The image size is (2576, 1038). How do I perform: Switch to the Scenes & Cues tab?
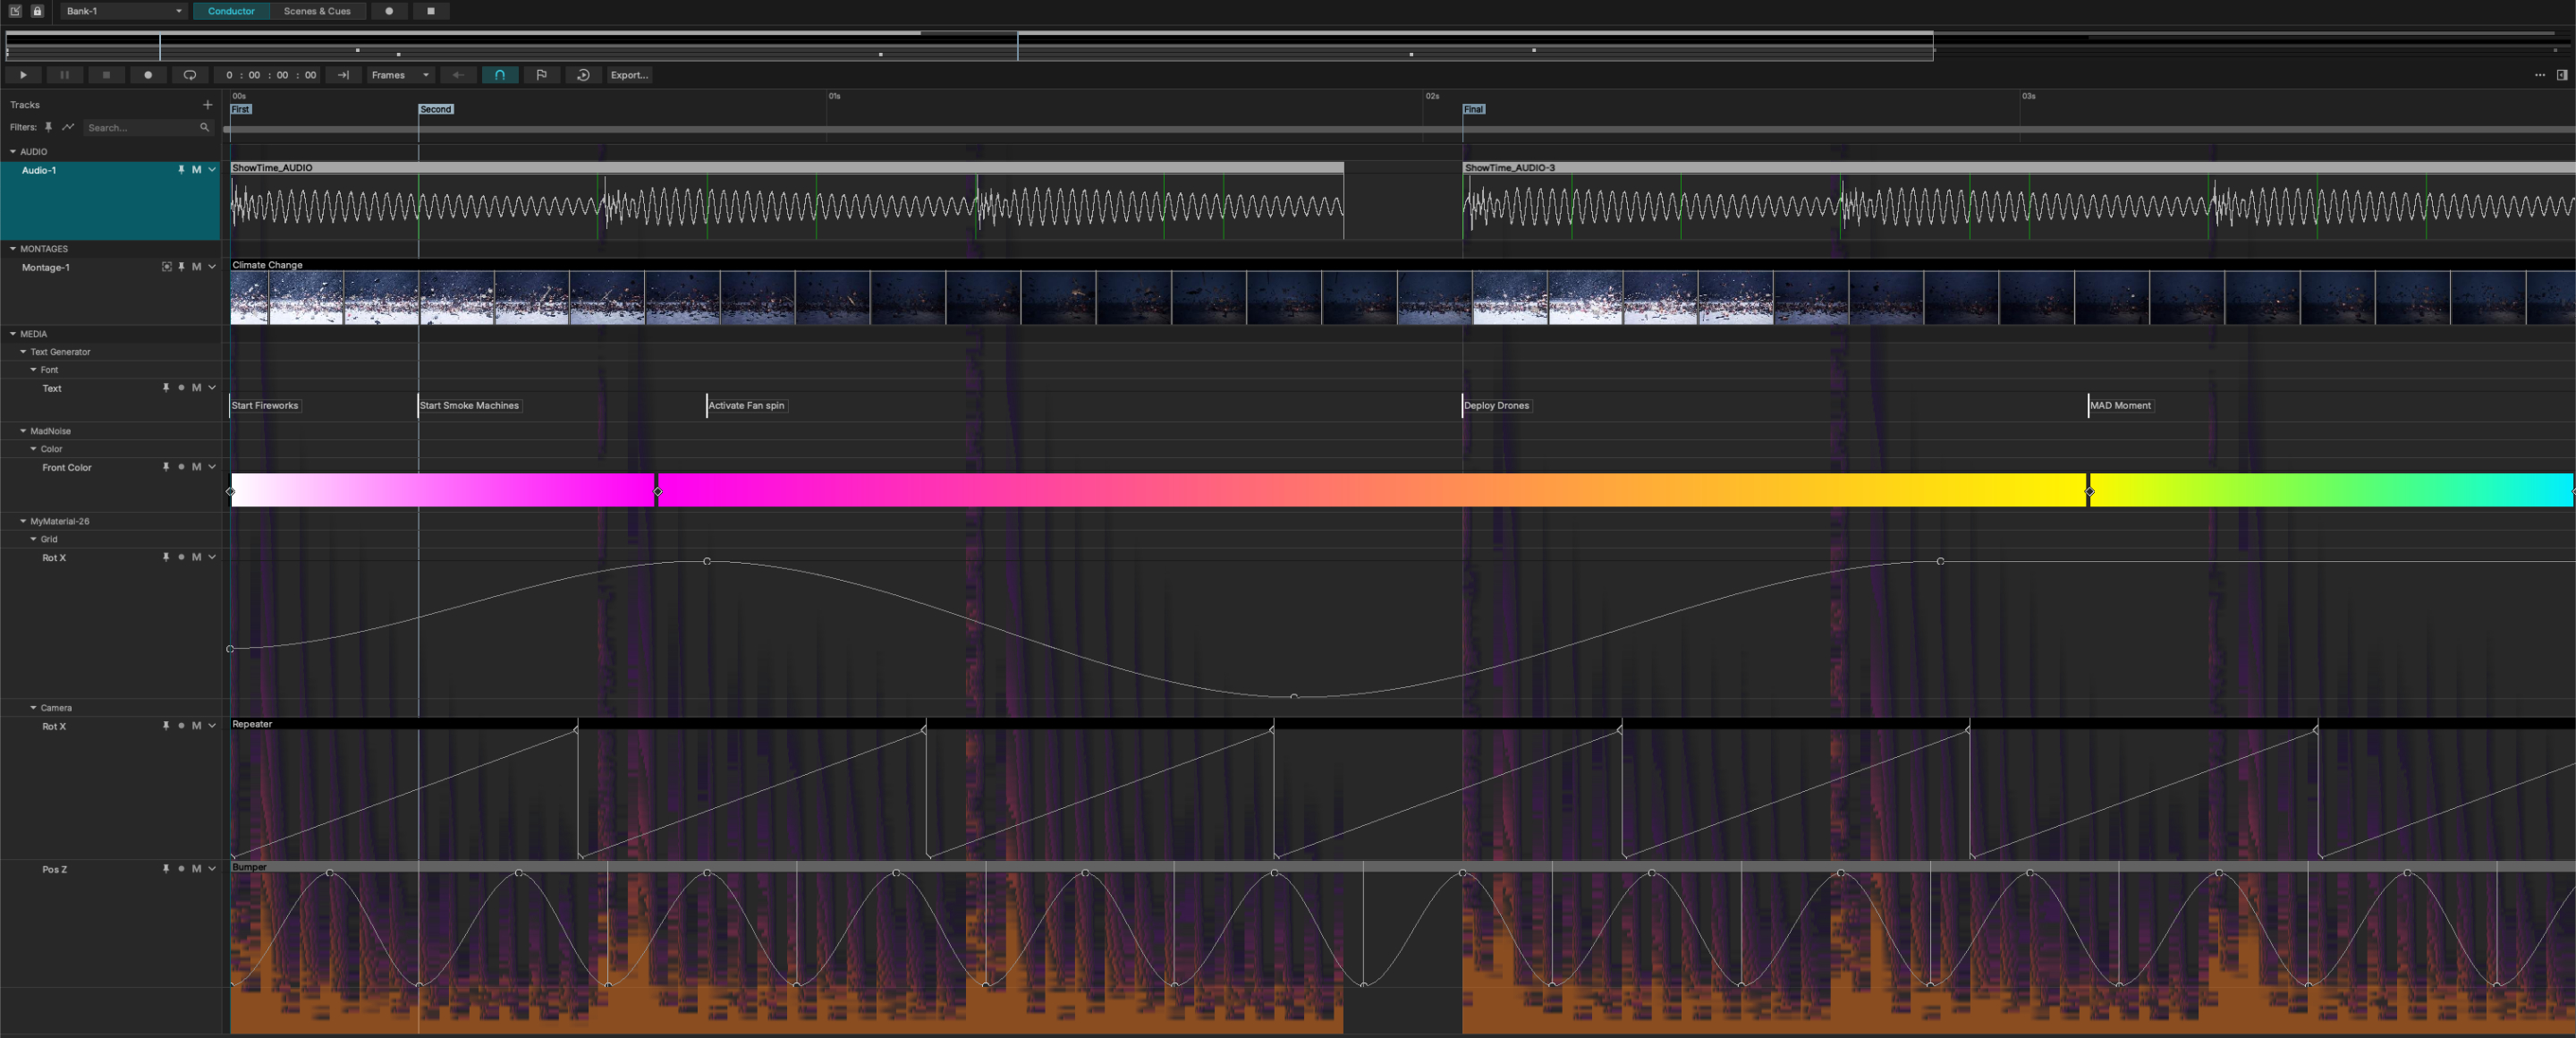click(x=317, y=11)
